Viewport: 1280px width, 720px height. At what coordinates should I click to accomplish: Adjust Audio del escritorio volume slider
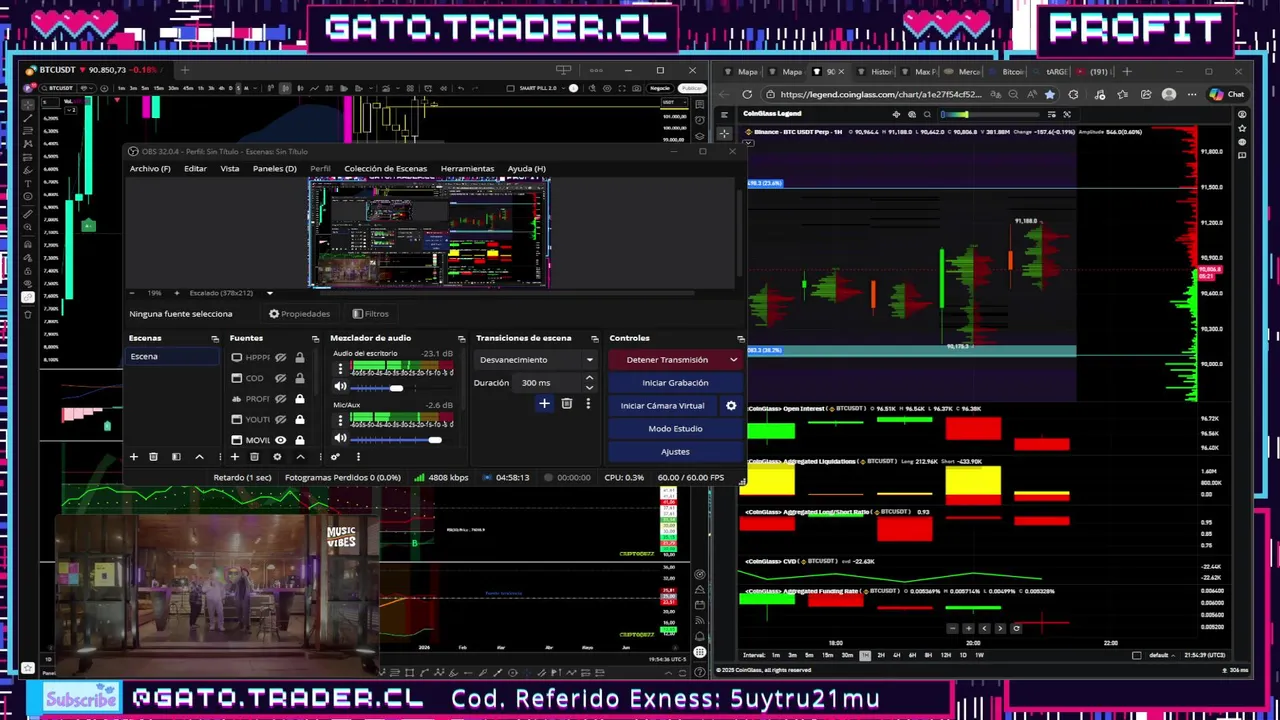coord(396,388)
